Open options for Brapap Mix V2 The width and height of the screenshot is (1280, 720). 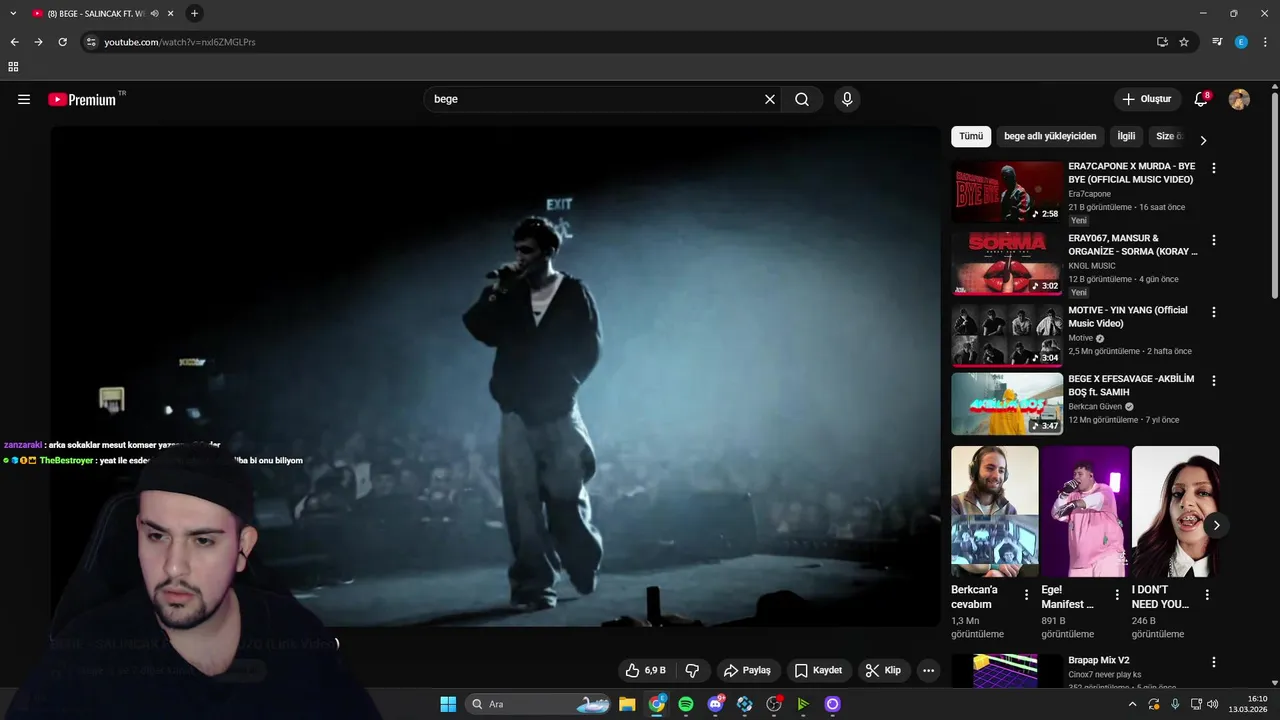point(1214,662)
